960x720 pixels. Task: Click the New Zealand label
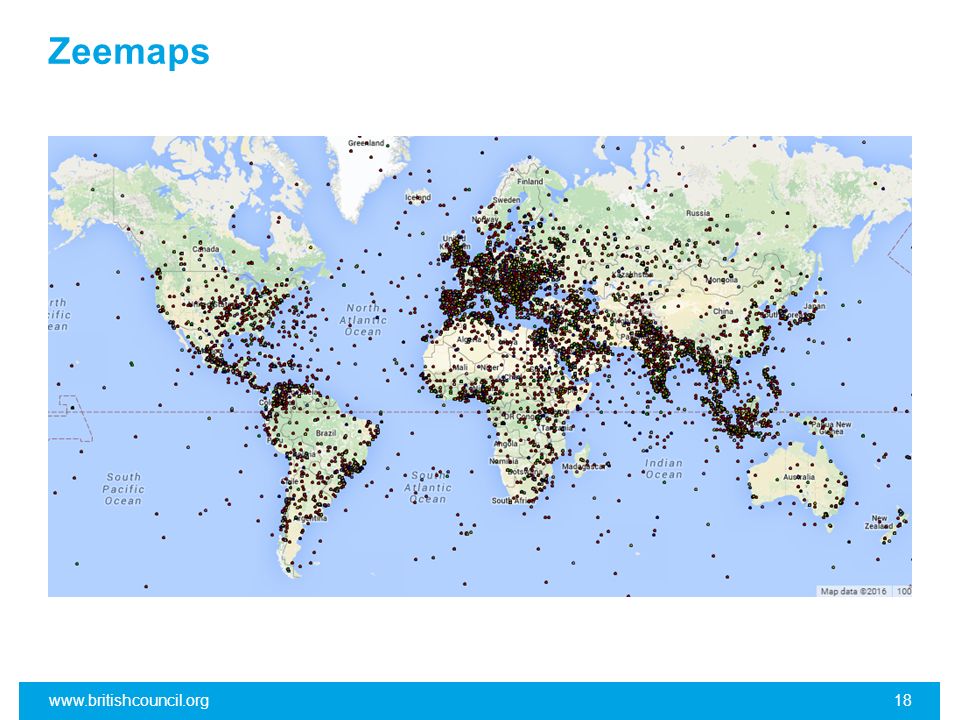879,522
